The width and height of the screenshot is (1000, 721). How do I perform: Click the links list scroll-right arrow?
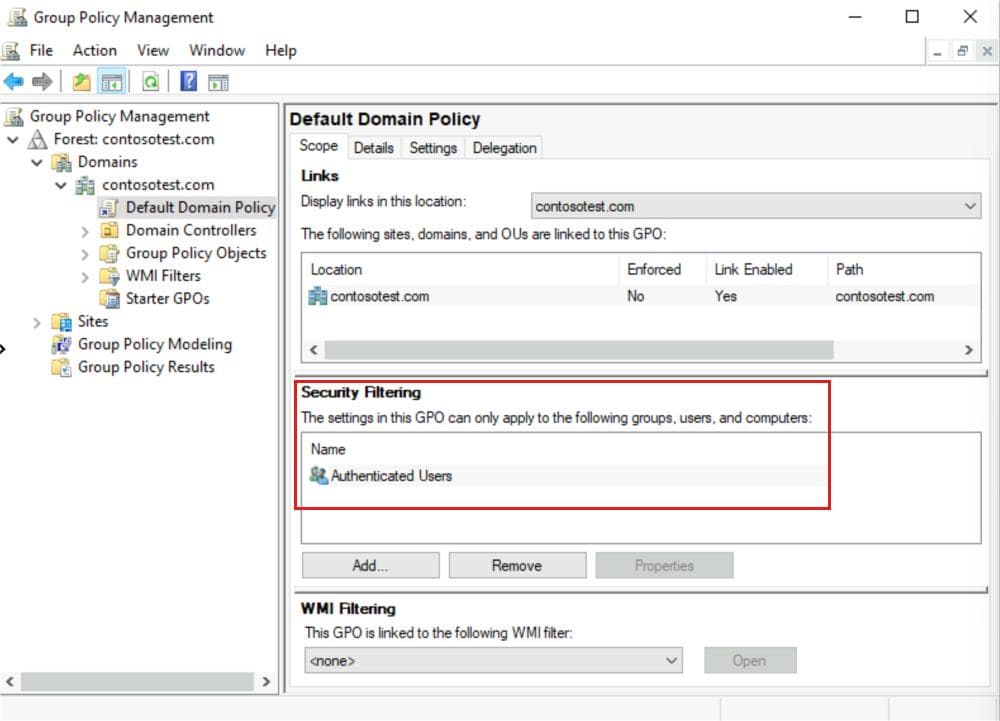(x=969, y=349)
